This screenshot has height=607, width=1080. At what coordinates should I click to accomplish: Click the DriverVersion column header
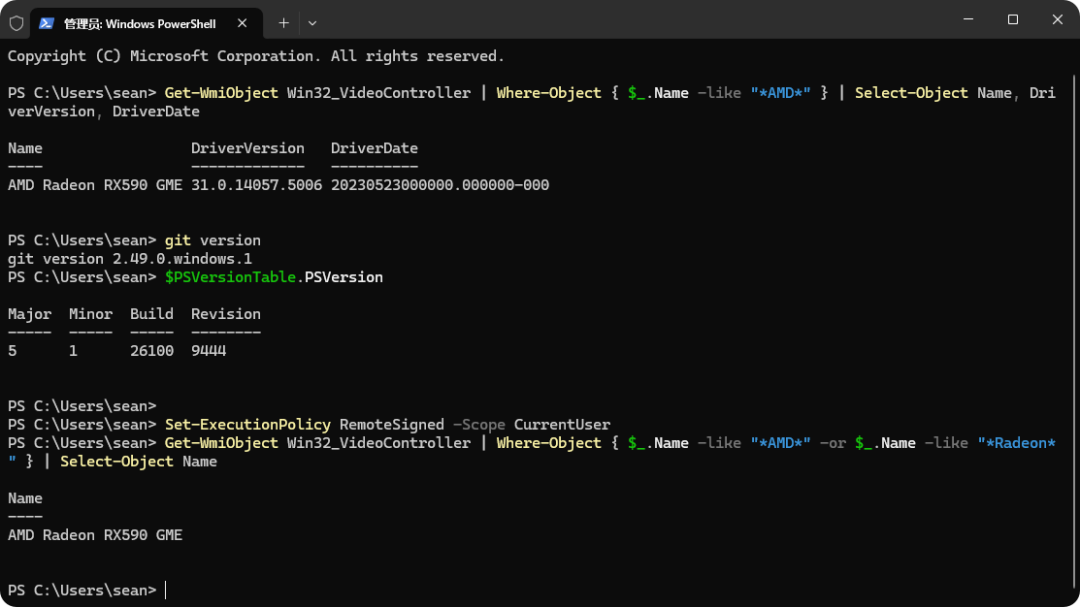247,149
